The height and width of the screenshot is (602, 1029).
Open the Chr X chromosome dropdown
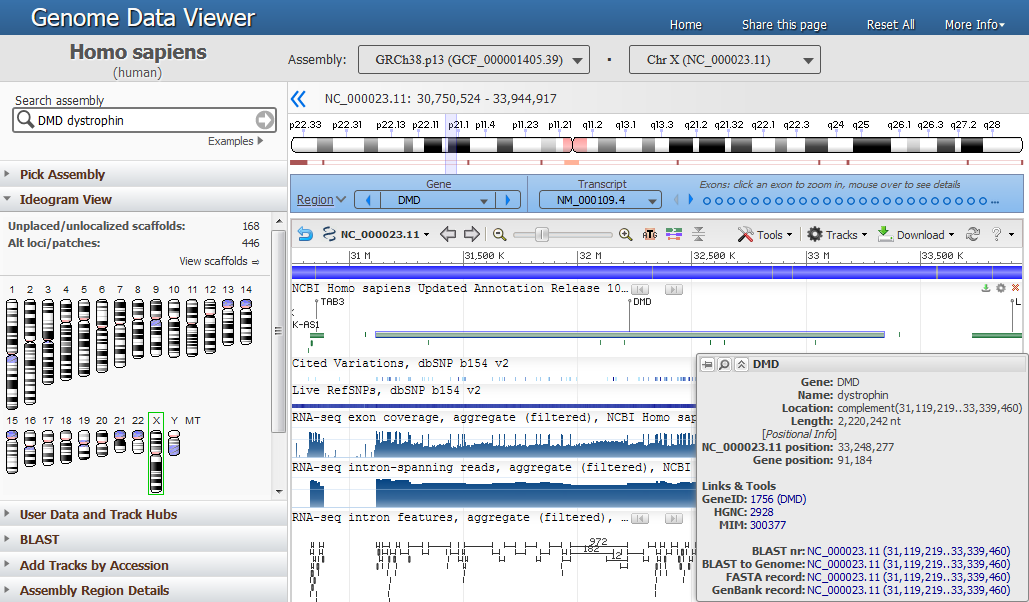724,60
